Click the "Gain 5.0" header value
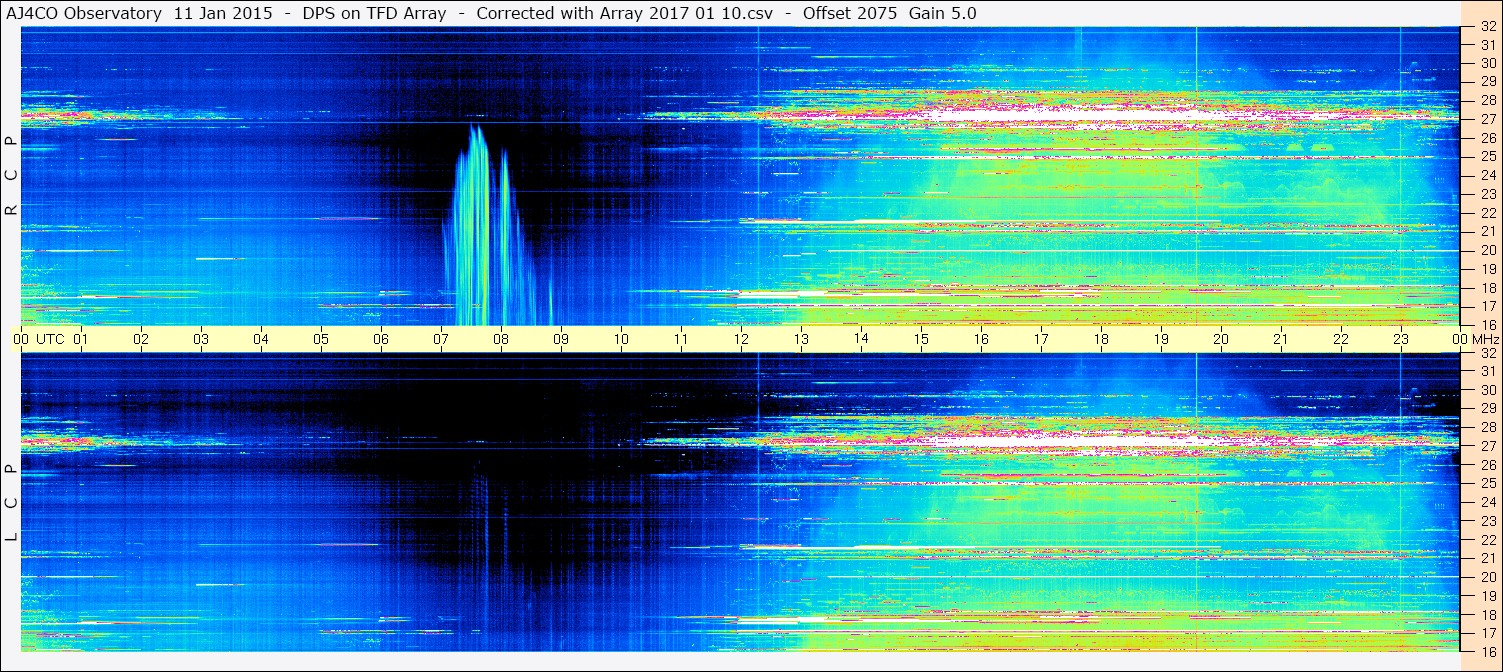This screenshot has width=1503, height=672. pyautogui.click(x=943, y=13)
